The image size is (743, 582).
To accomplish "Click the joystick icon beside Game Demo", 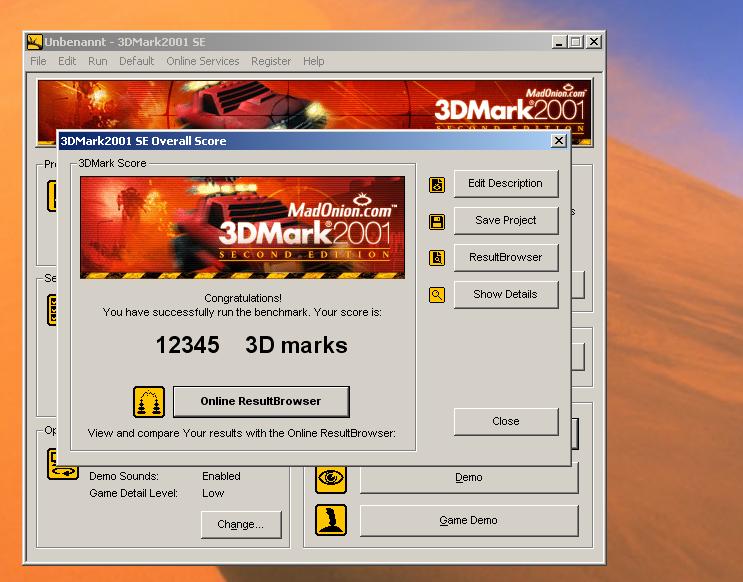I will pos(331,520).
